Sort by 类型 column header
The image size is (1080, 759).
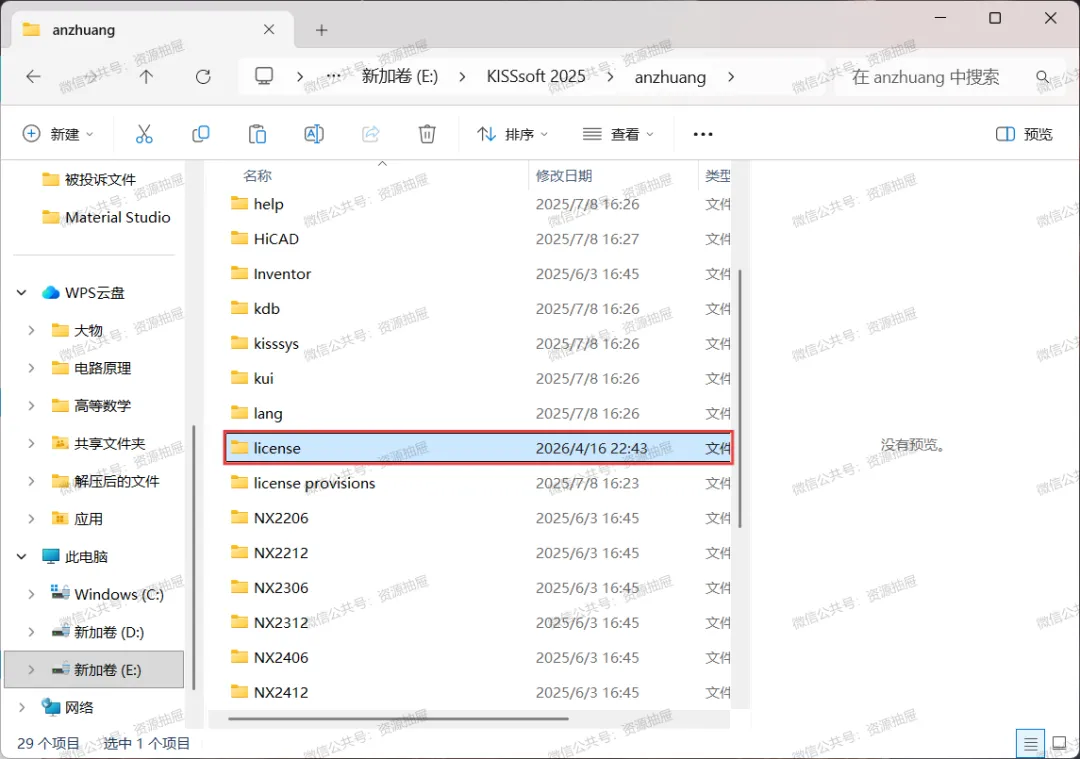(717, 176)
